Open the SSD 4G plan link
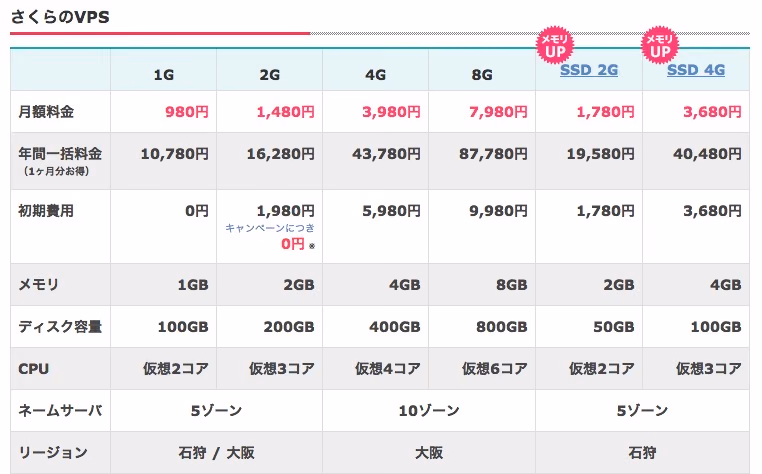This screenshot has height=474, width=762. coord(695,70)
